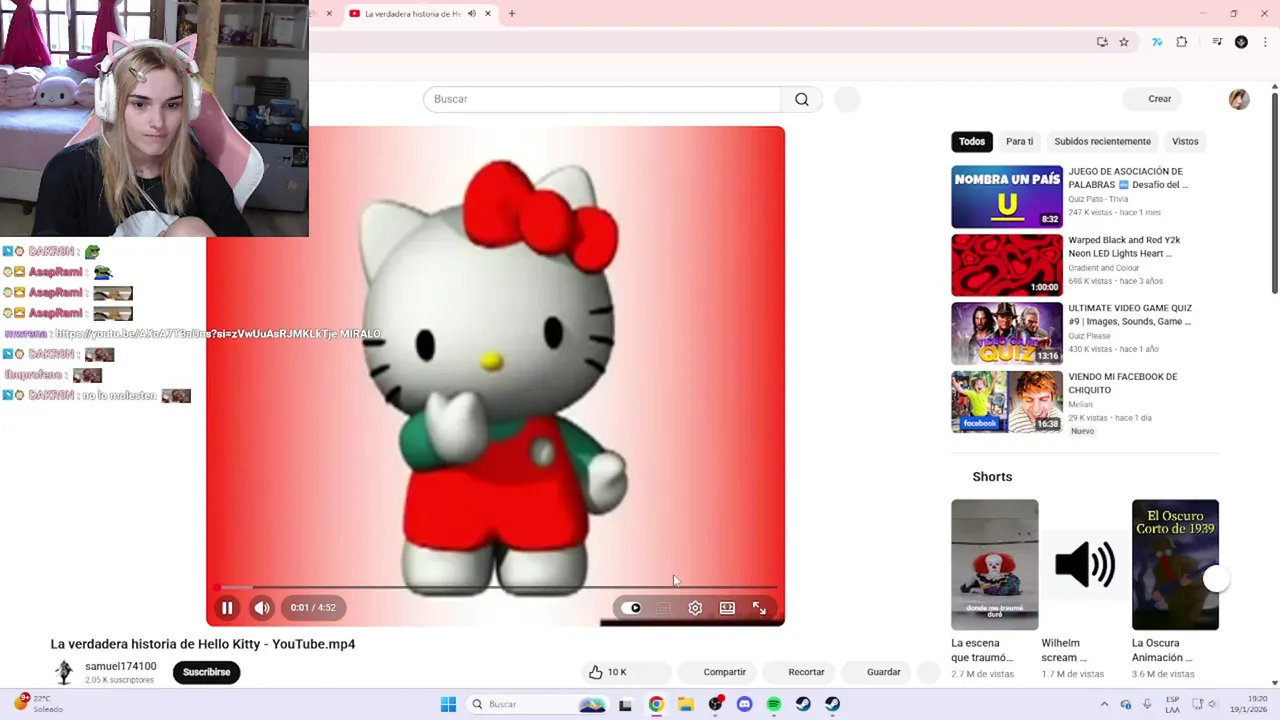
Task: Select the Para ti filter chip
Action: [1019, 141]
